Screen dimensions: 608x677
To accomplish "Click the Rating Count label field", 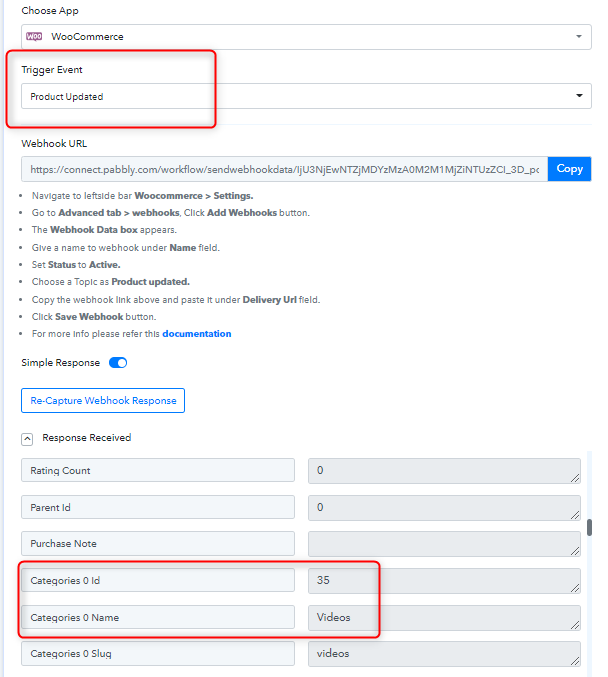I will (x=158, y=470).
